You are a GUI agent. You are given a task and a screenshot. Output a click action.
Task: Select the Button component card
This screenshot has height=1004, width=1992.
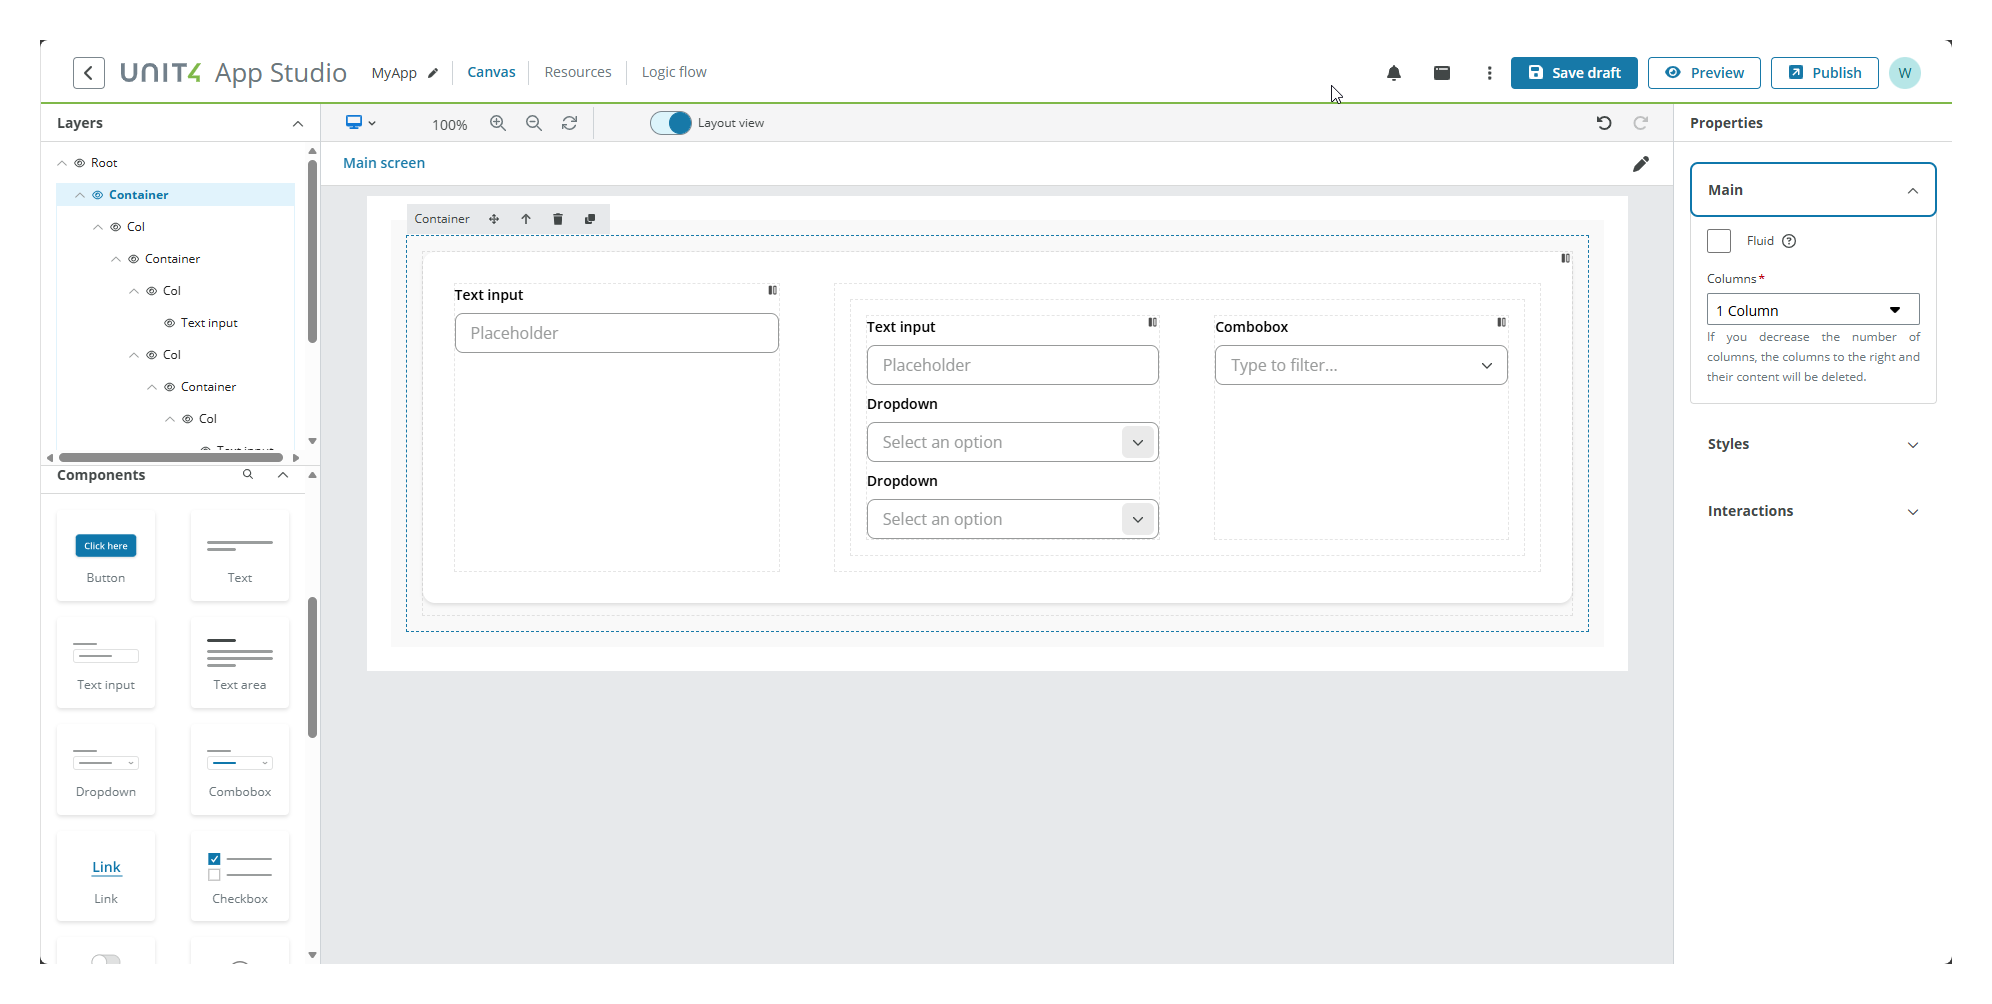(x=106, y=556)
